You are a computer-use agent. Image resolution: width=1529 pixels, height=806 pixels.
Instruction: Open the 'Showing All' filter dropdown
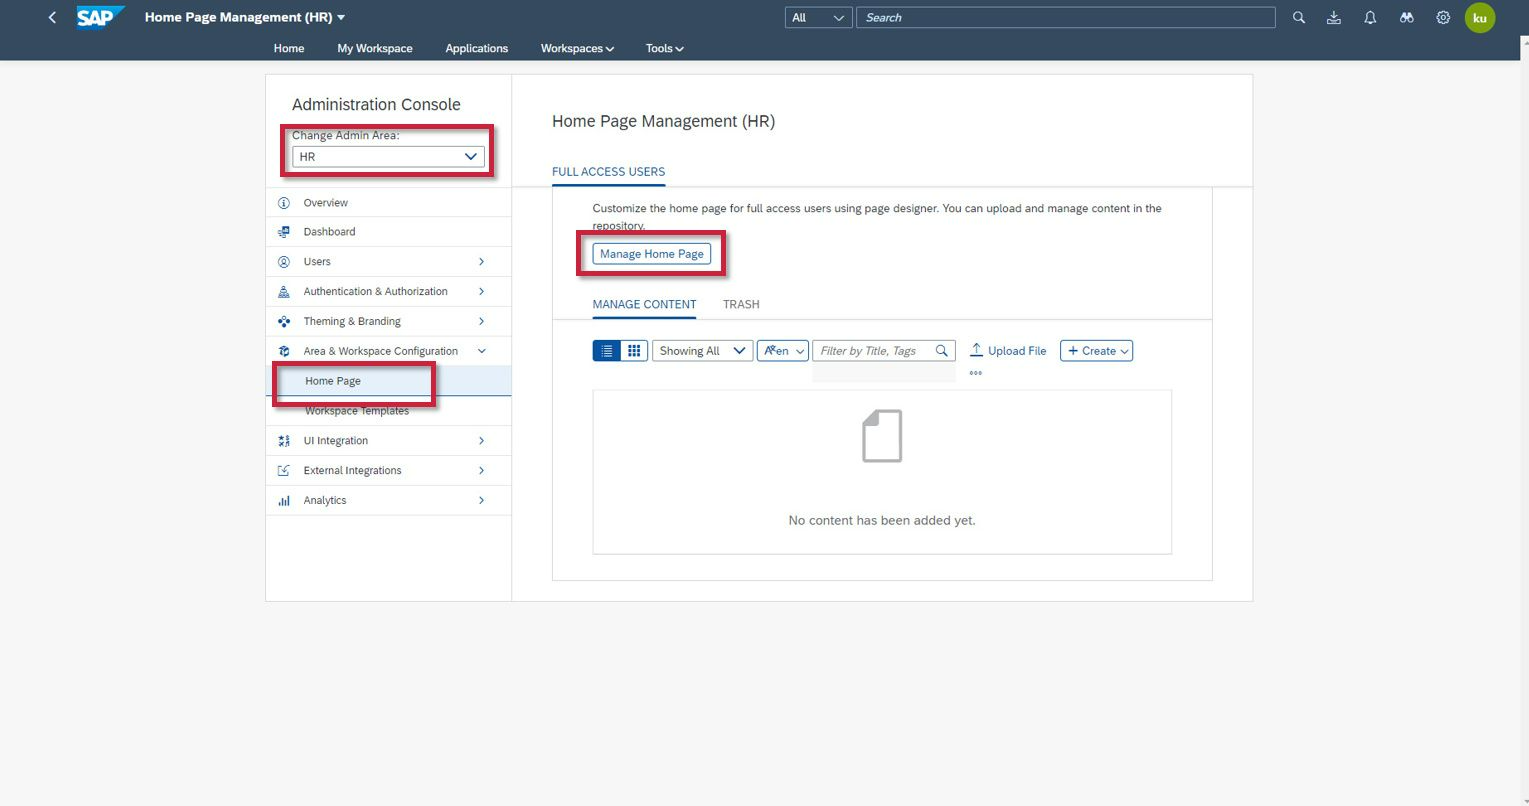coord(703,351)
